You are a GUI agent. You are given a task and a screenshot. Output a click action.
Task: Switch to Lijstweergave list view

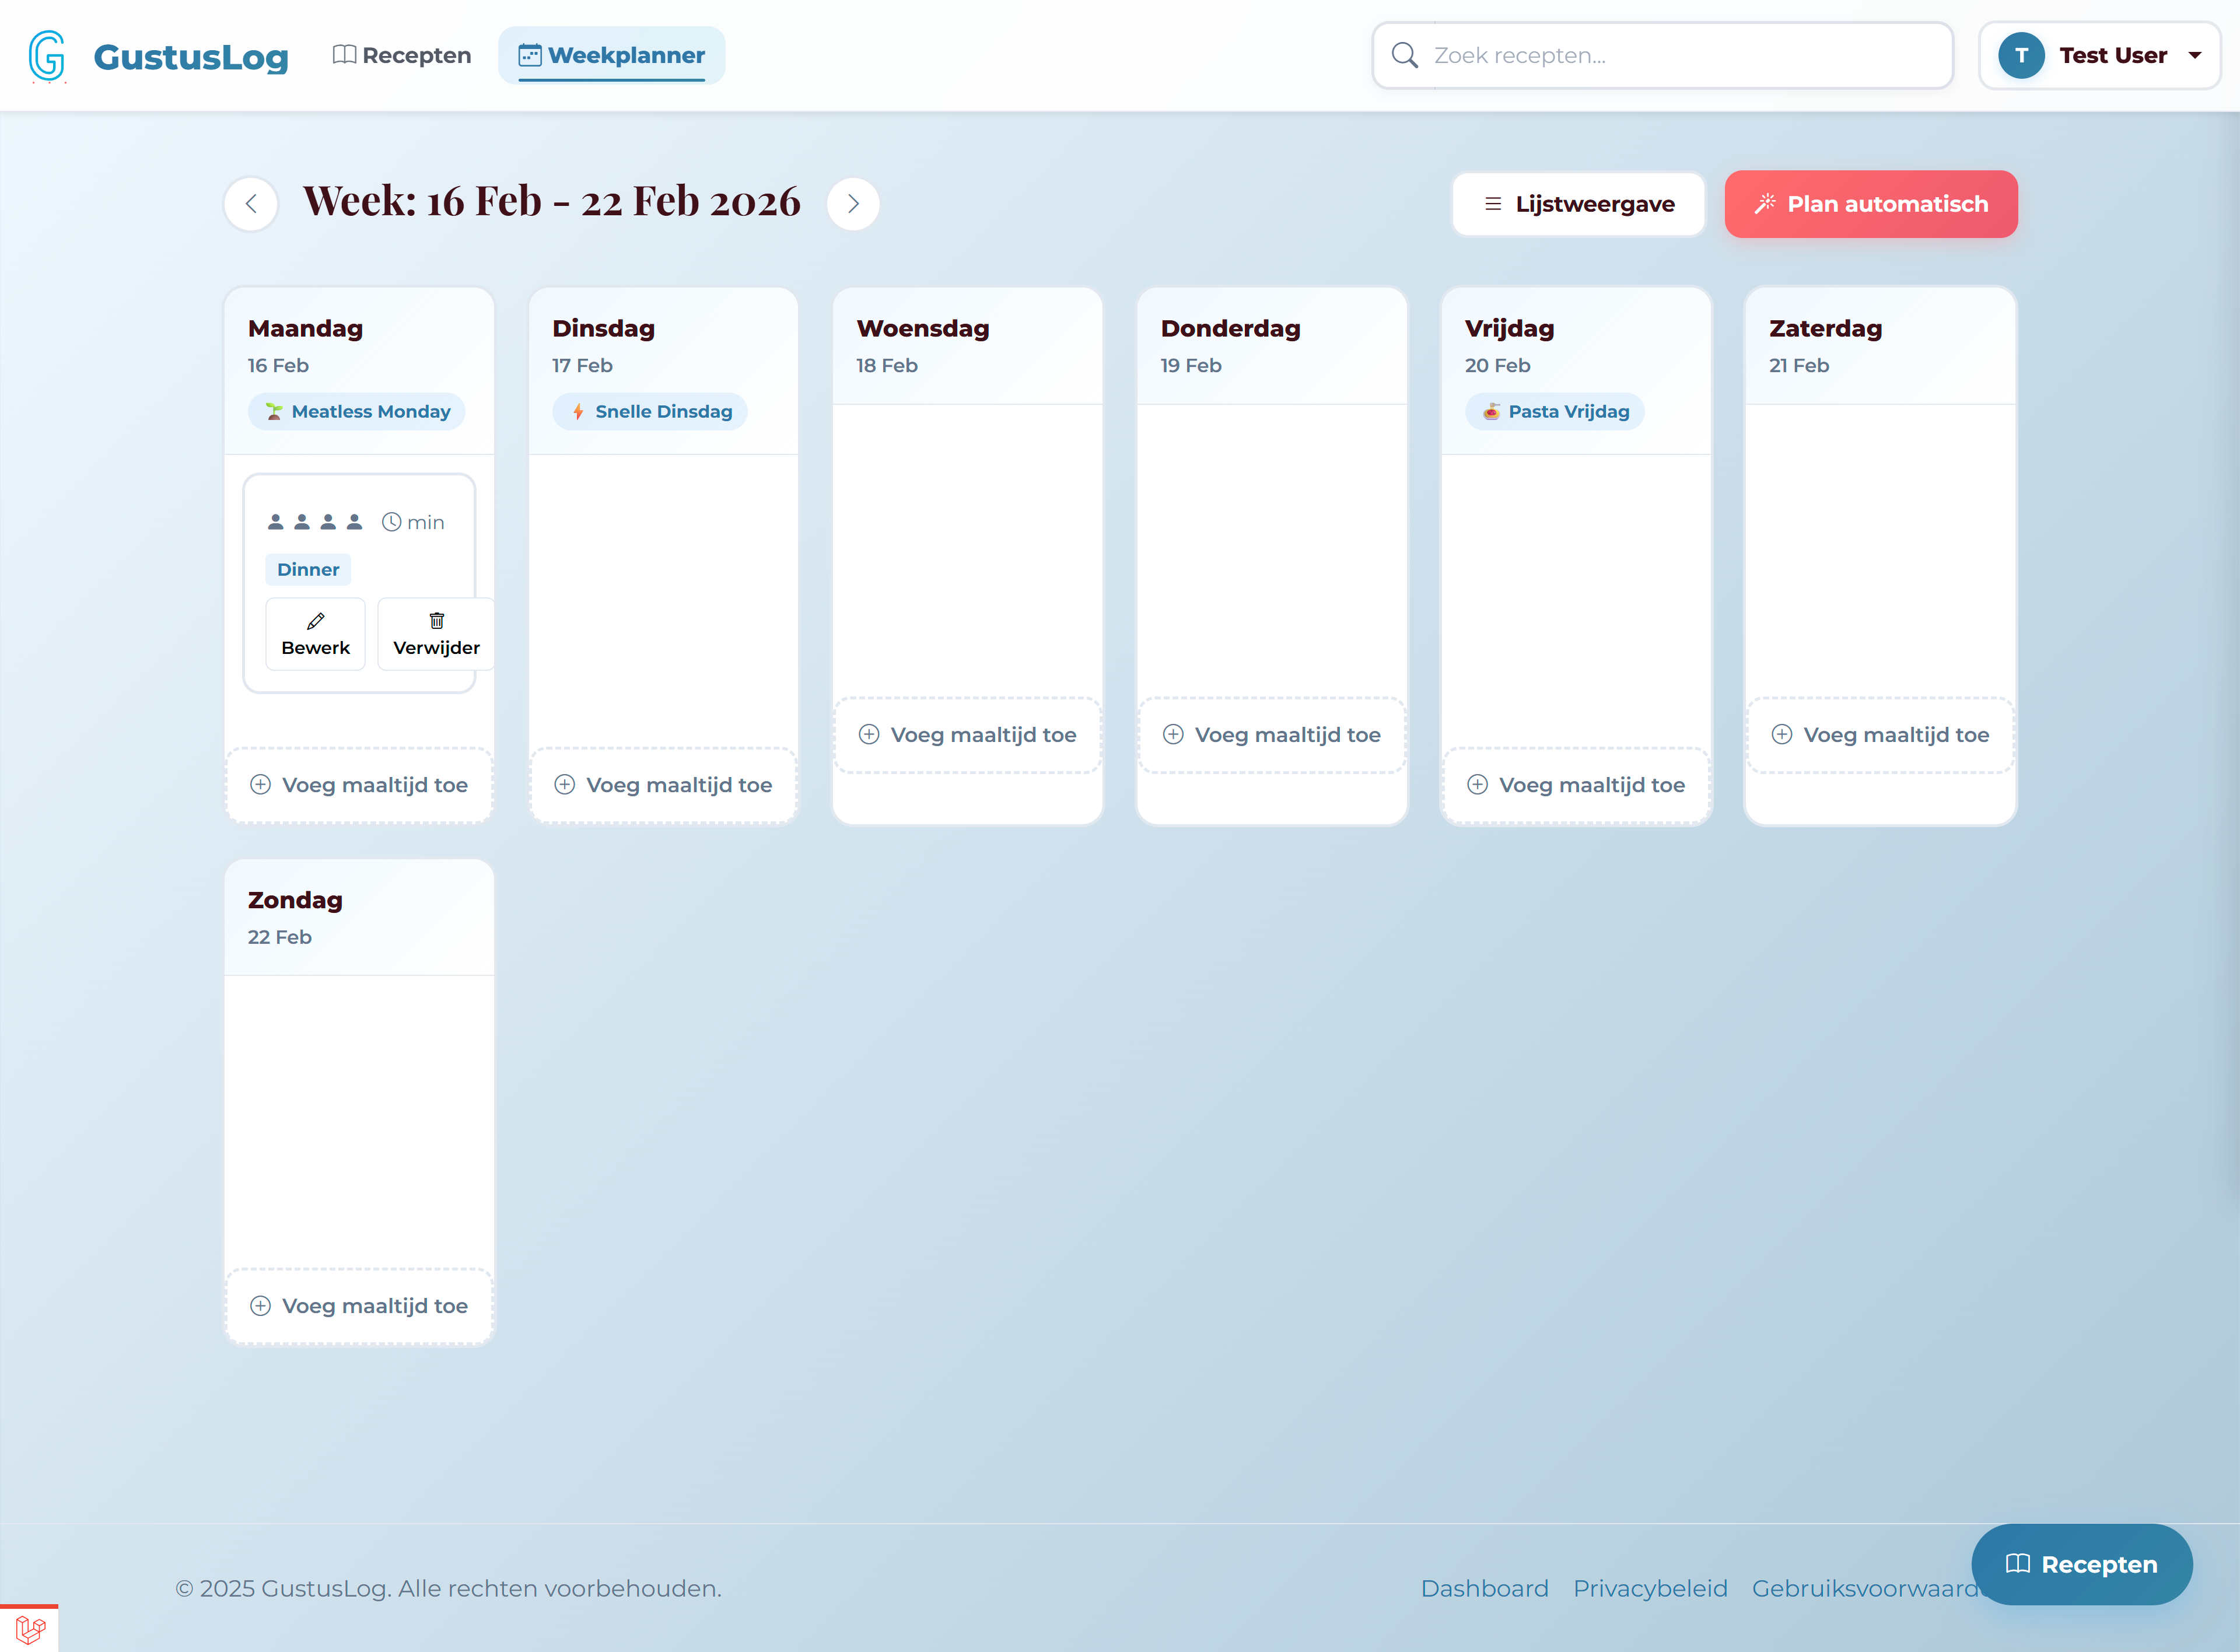pyautogui.click(x=1578, y=204)
